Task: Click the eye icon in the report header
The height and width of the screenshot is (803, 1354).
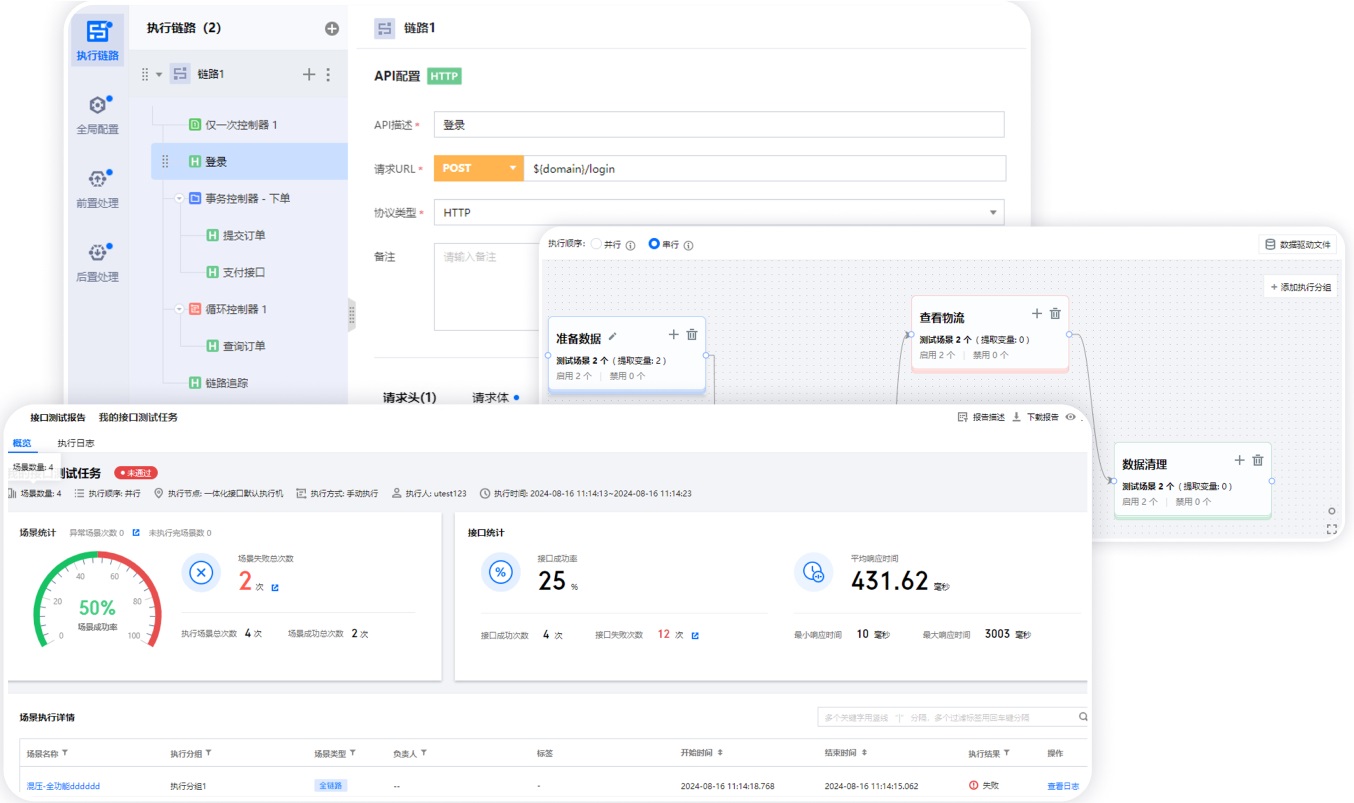Action: click(1070, 417)
